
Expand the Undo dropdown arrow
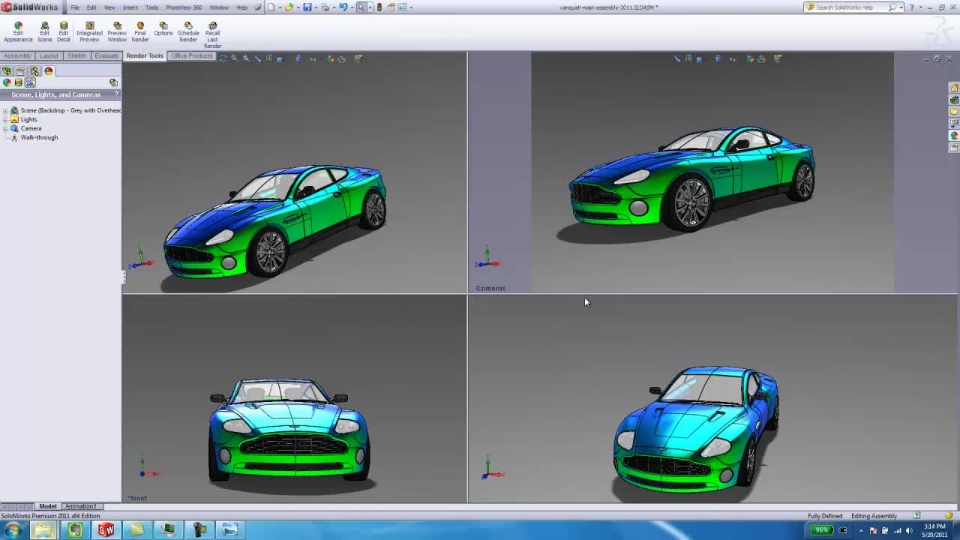(x=351, y=7)
